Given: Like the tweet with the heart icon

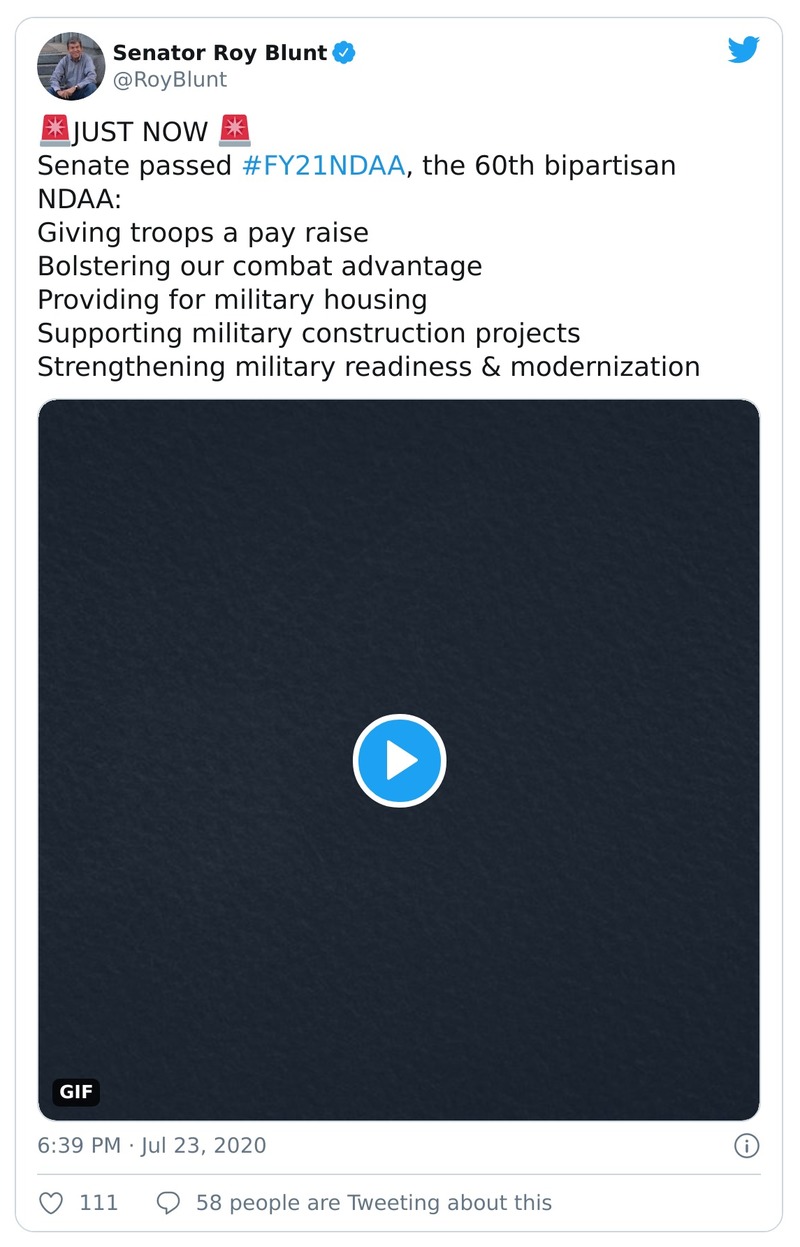Looking at the screenshot, I should [52, 1202].
